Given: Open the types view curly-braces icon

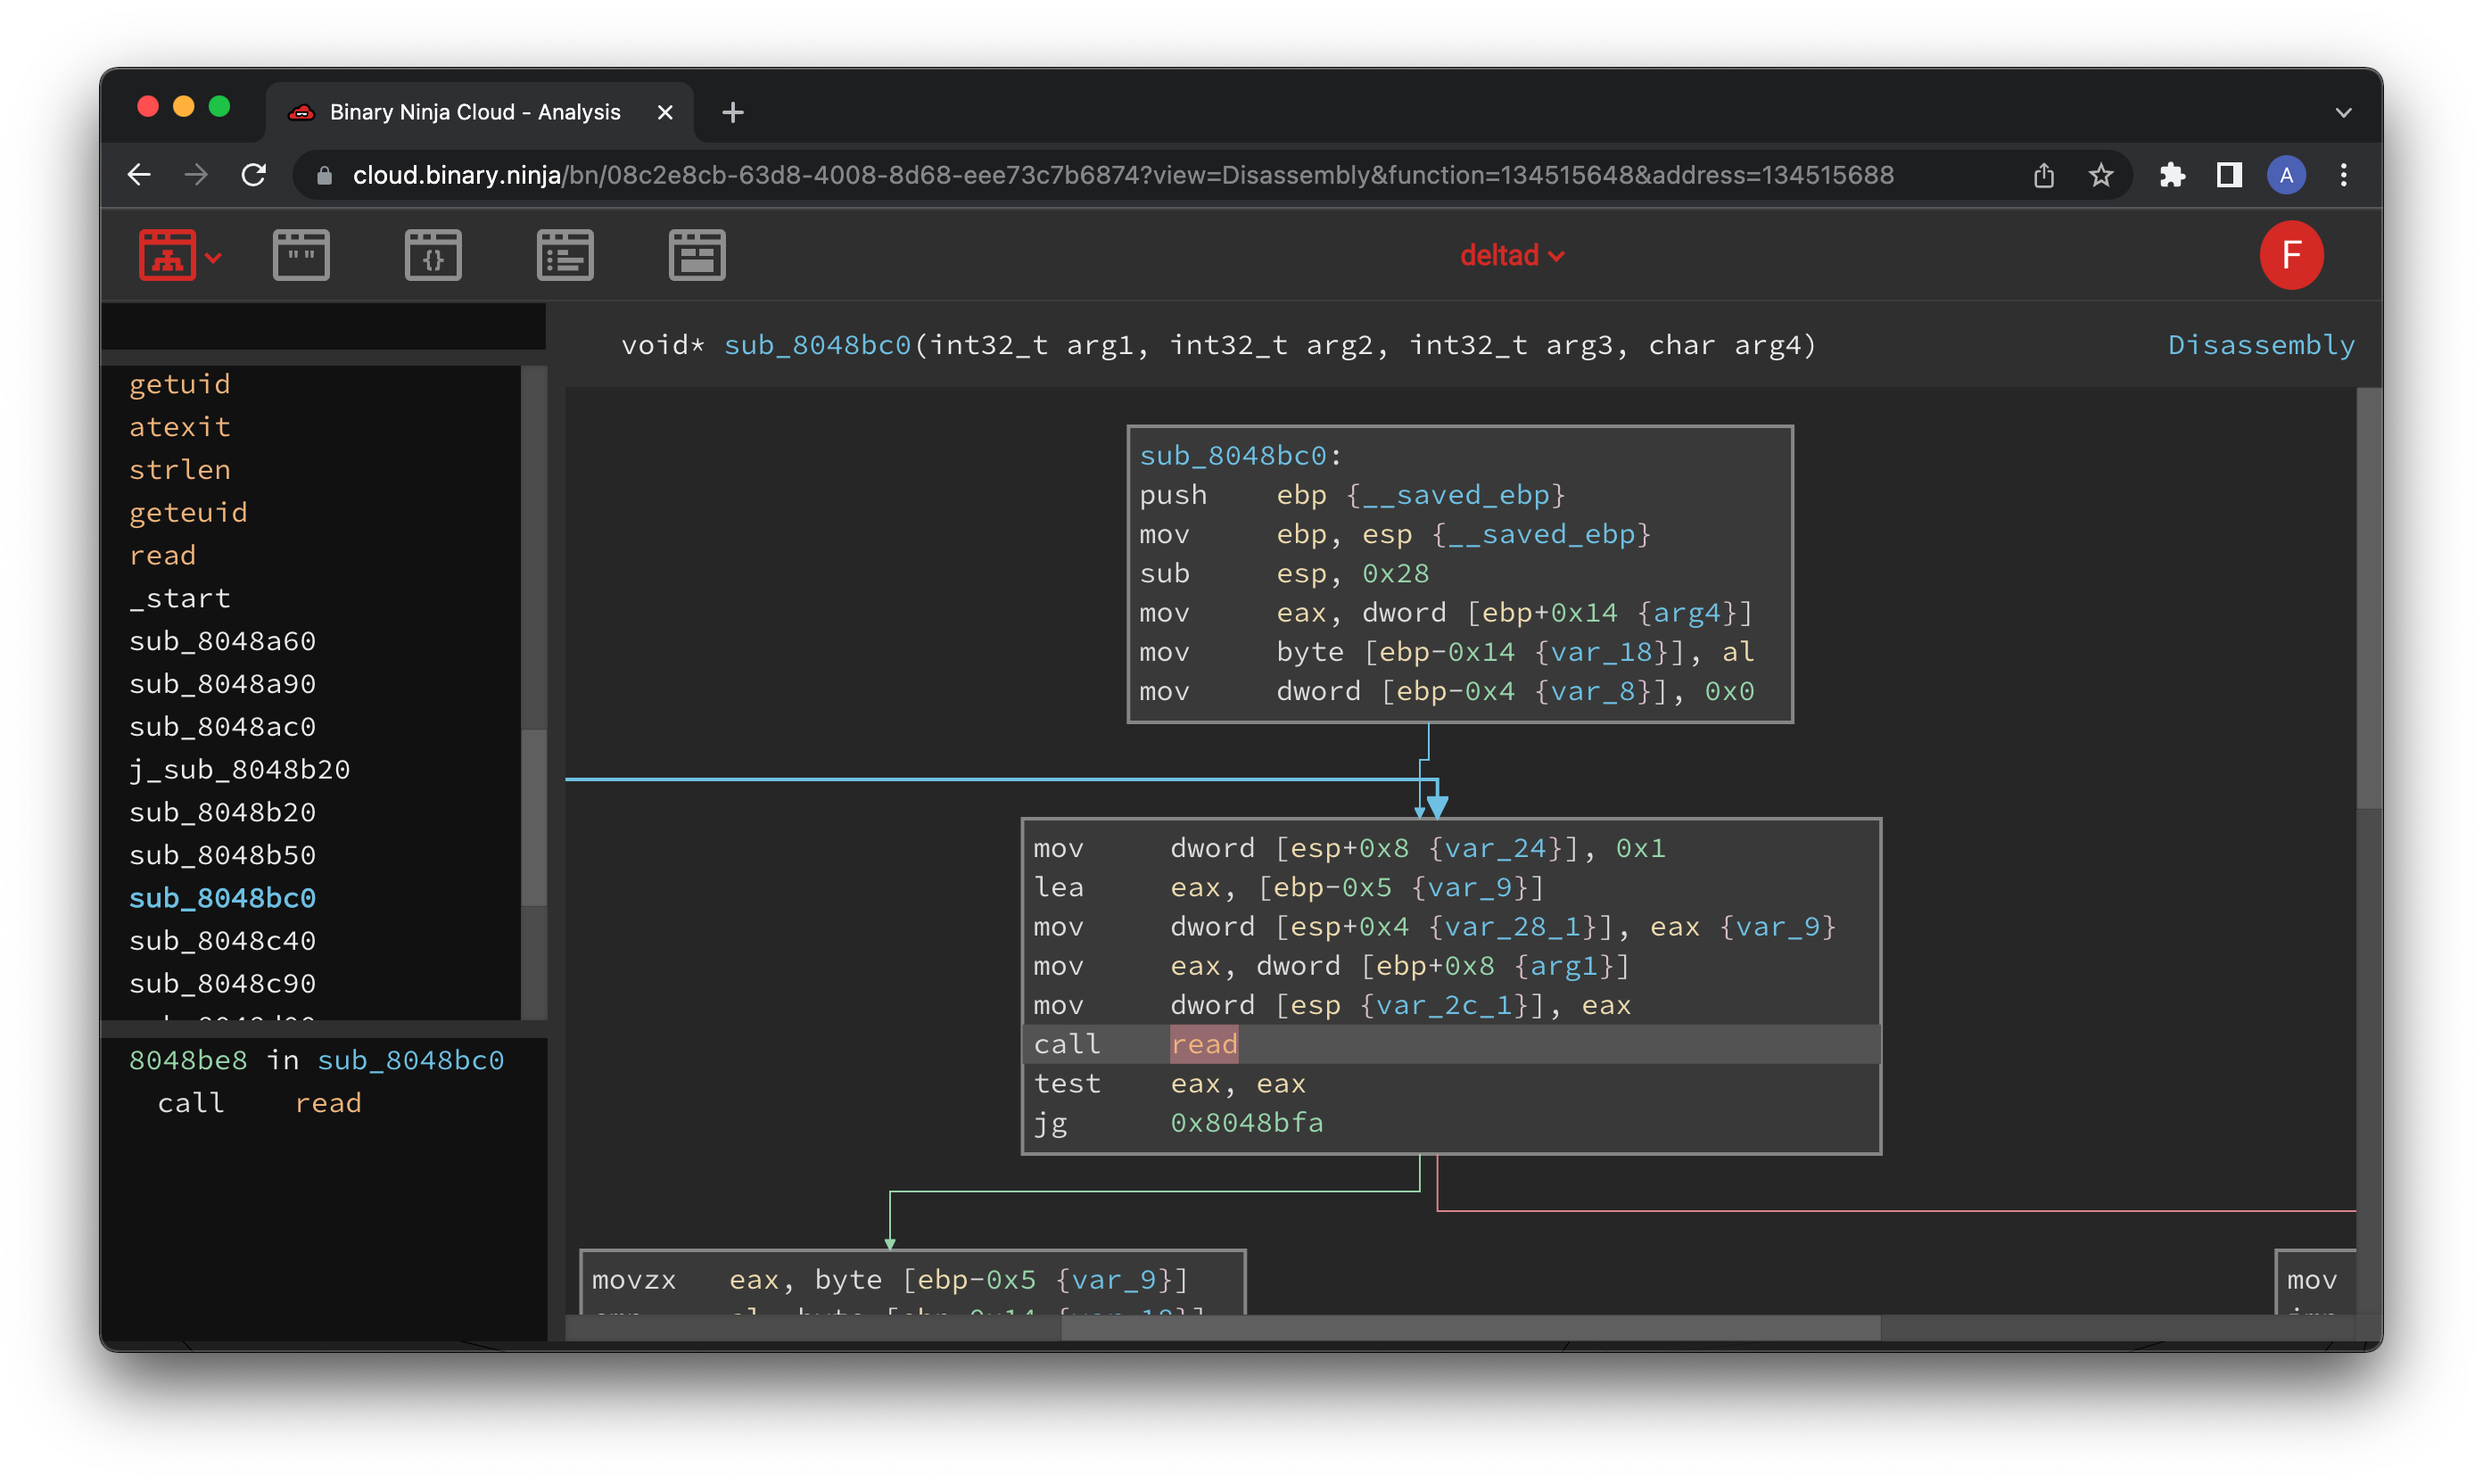Looking at the screenshot, I should tap(433, 255).
